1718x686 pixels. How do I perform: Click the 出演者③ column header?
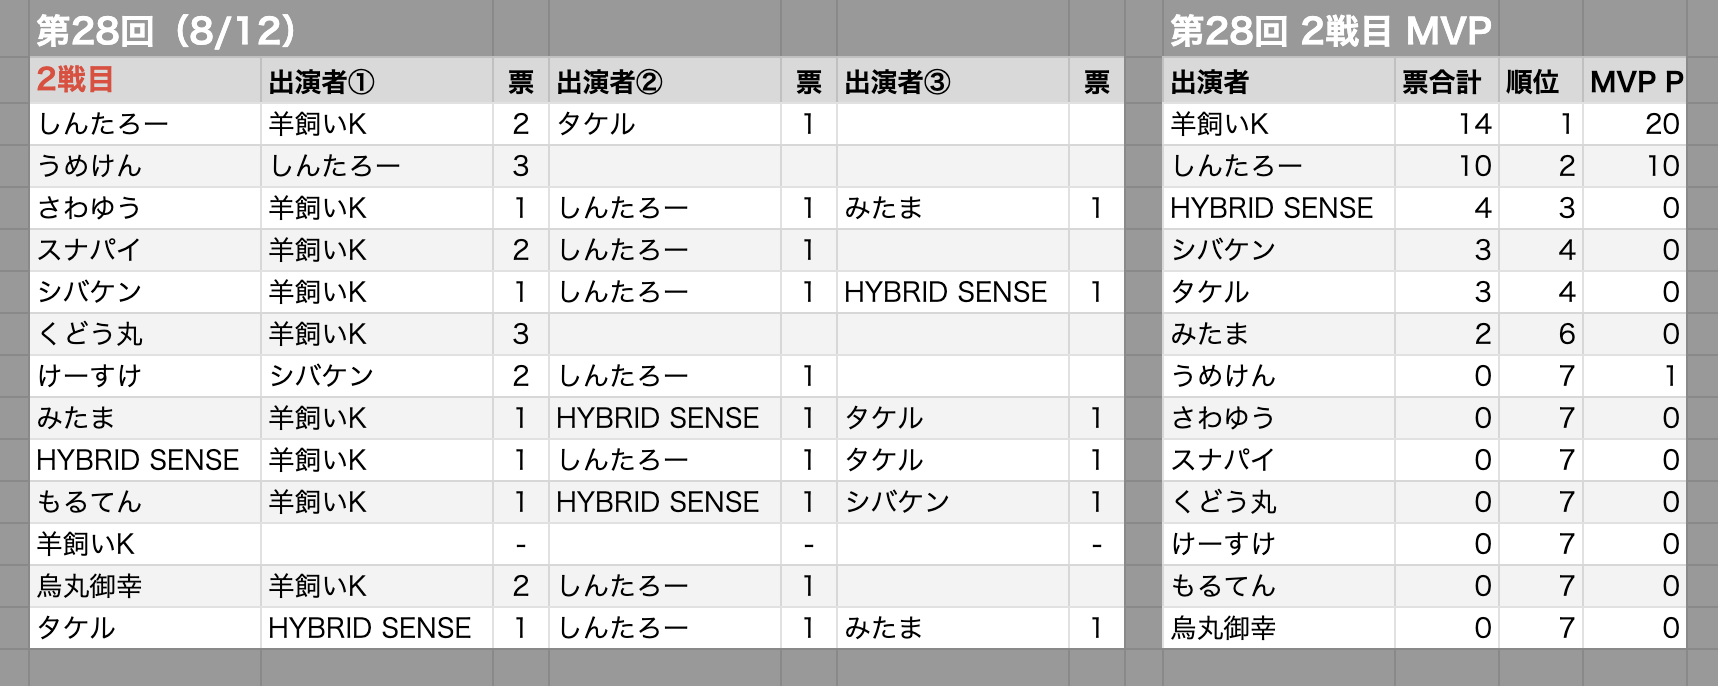coord(953,81)
